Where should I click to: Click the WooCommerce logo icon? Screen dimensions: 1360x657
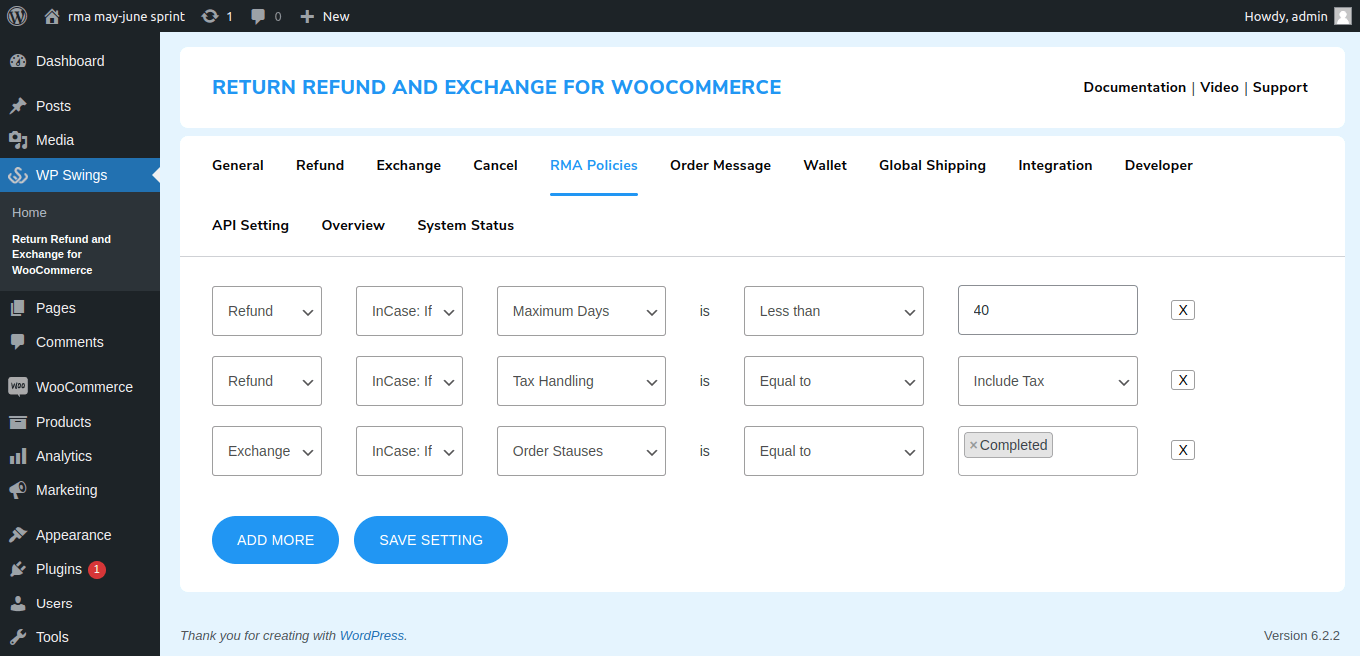coord(18,387)
